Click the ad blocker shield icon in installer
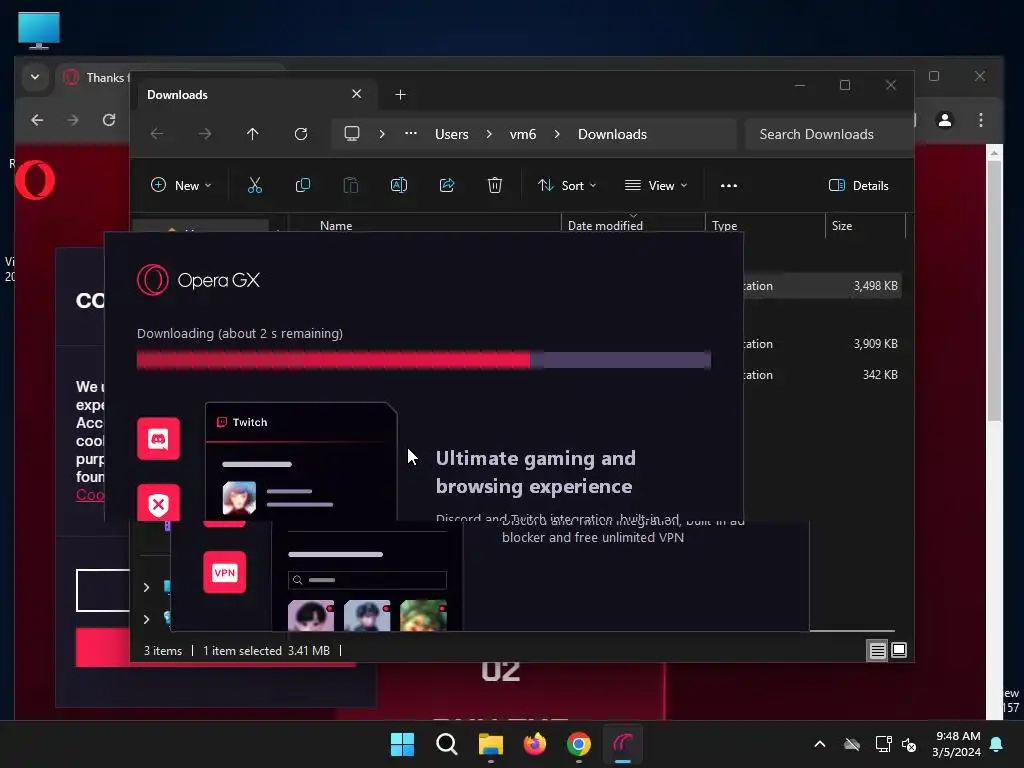 tap(158, 503)
